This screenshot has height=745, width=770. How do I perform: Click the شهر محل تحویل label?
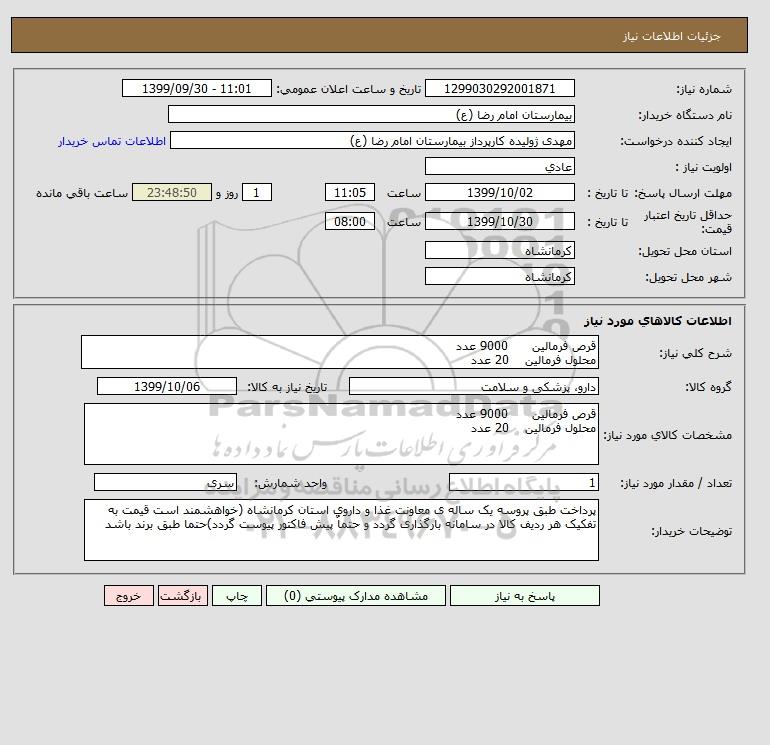coord(688,277)
